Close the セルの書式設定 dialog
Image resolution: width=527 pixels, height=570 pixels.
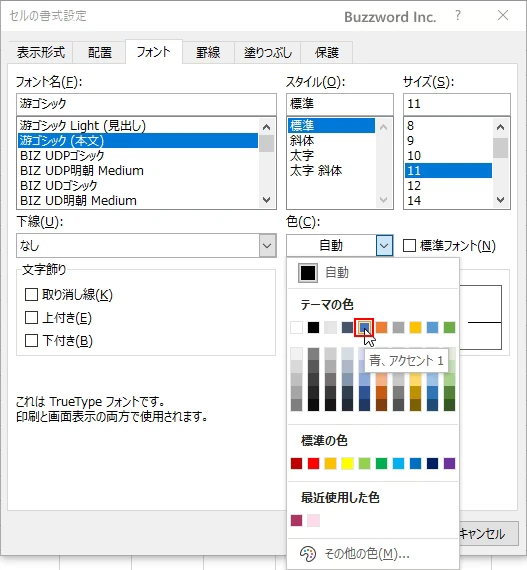click(503, 15)
